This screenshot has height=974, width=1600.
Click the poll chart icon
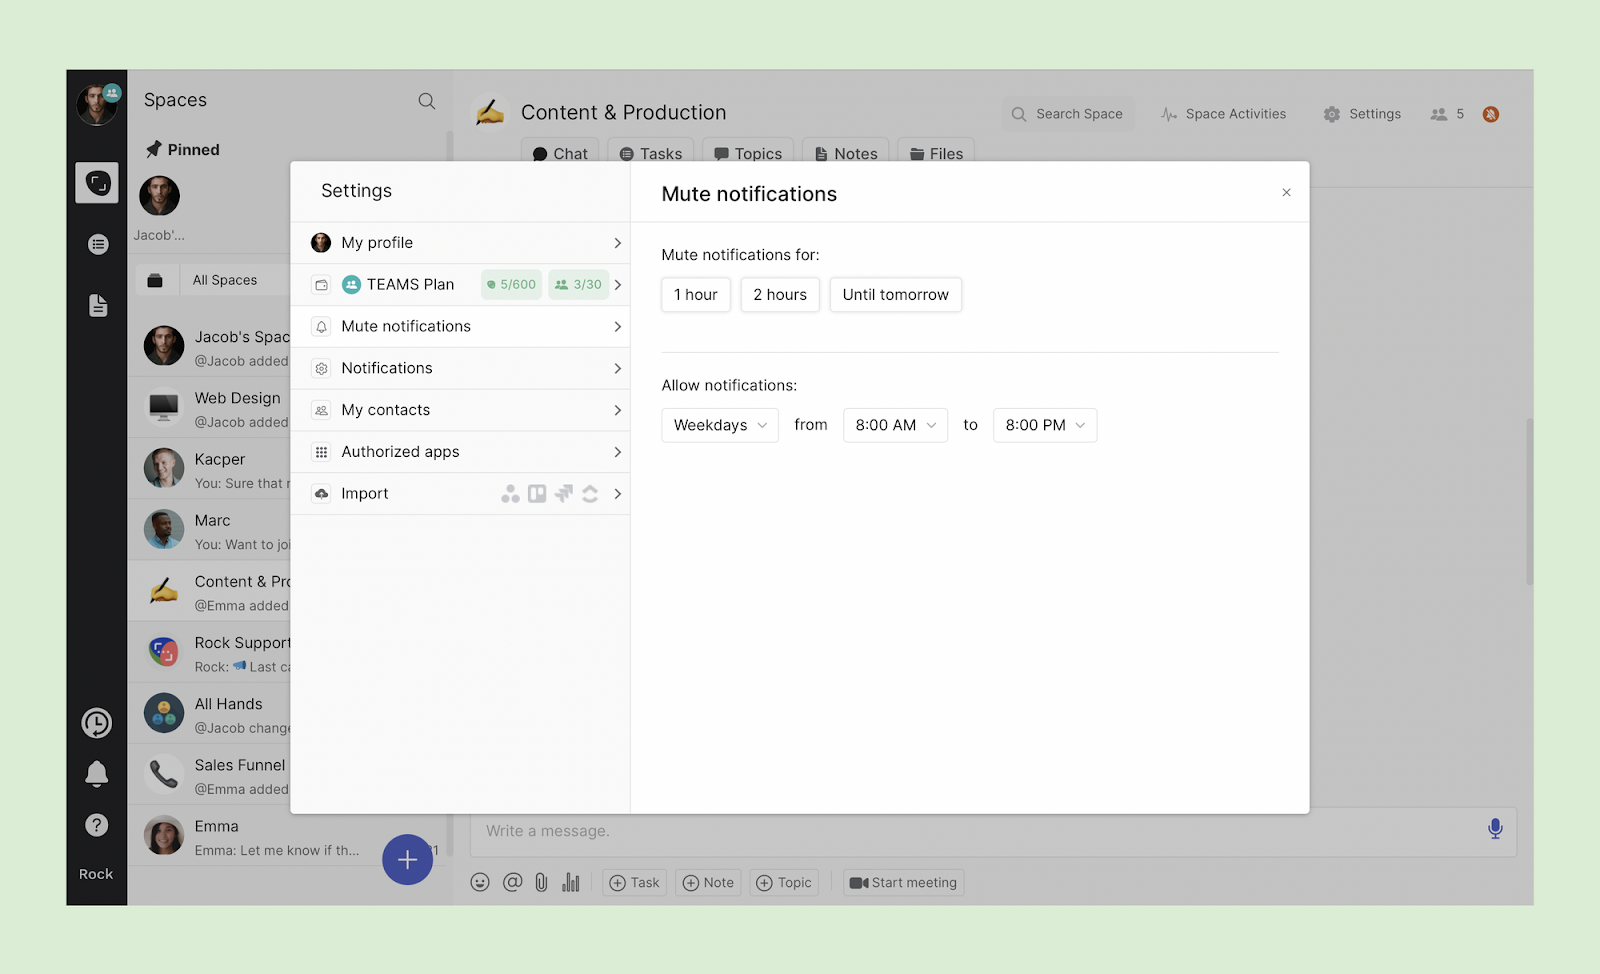click(x=571, y=882)
